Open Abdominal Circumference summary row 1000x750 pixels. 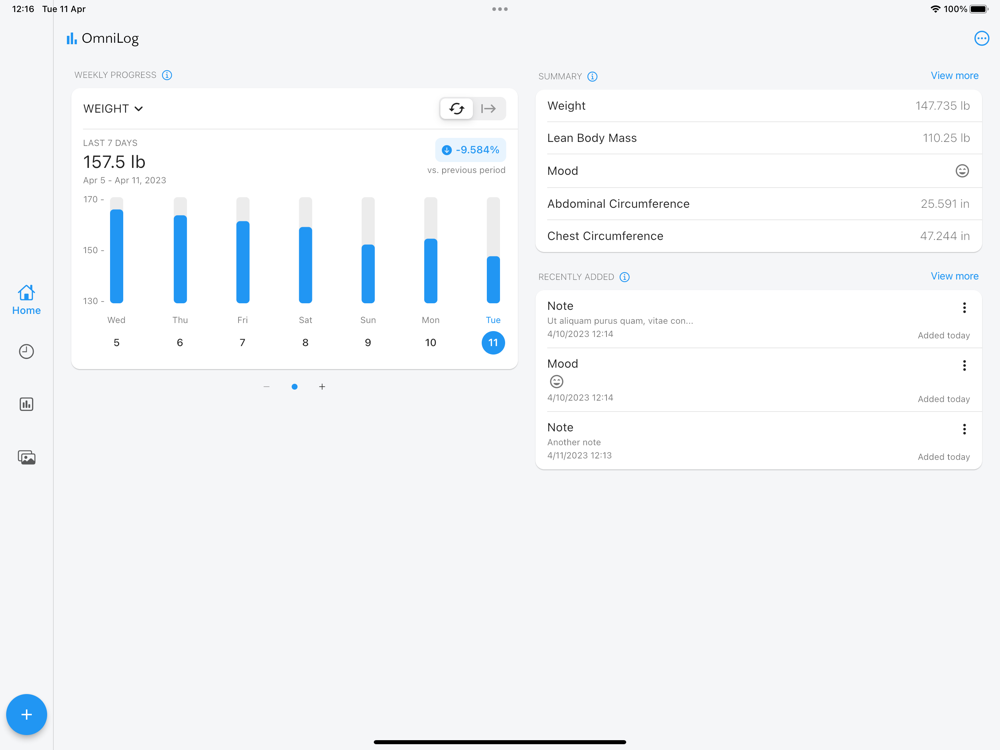click(x=758, y=204)
